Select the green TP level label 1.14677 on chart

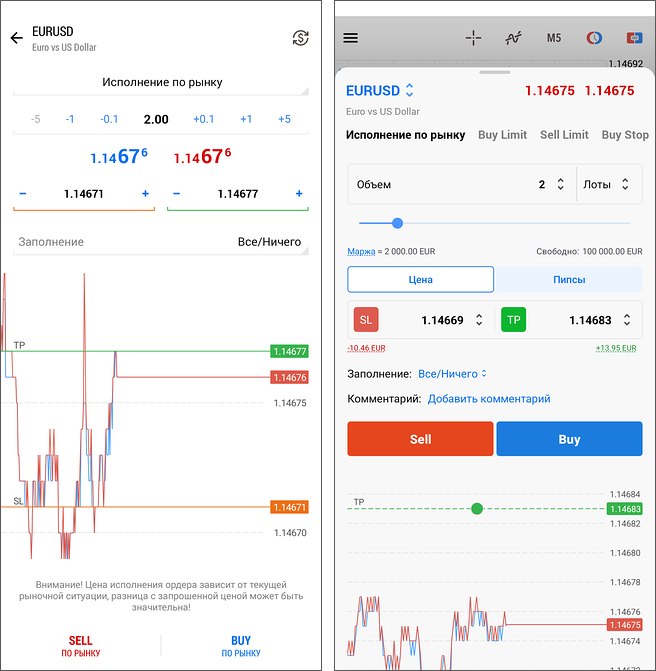coord(289,351)
